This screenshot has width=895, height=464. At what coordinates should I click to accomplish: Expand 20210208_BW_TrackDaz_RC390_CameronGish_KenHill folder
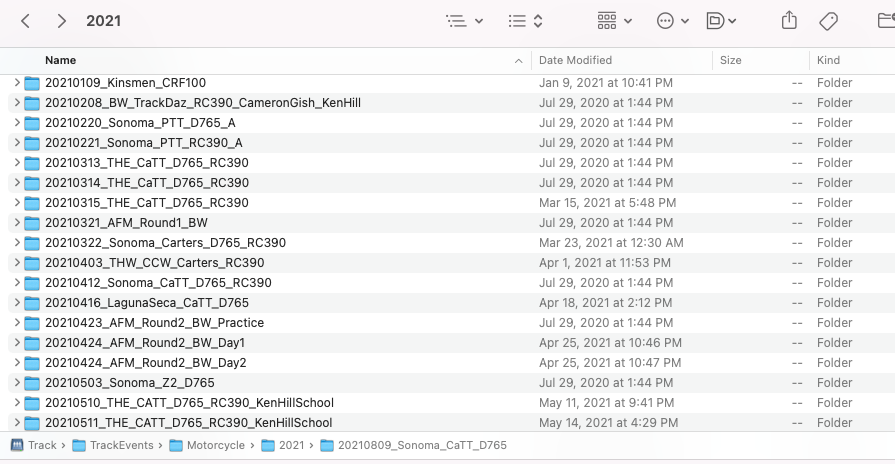click(17, 103)
